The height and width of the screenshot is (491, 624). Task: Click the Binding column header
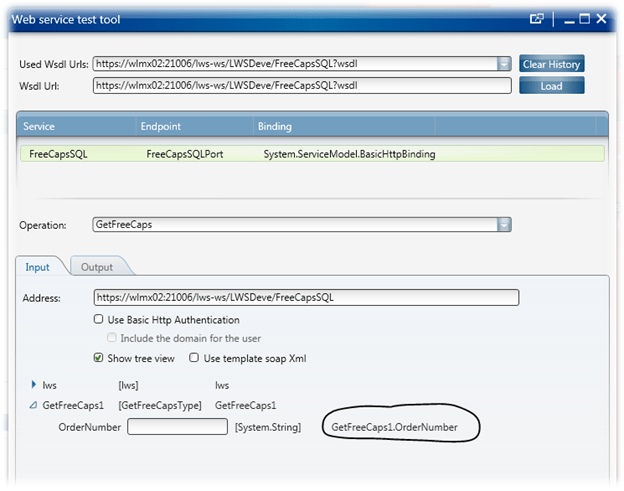point(275,127)
